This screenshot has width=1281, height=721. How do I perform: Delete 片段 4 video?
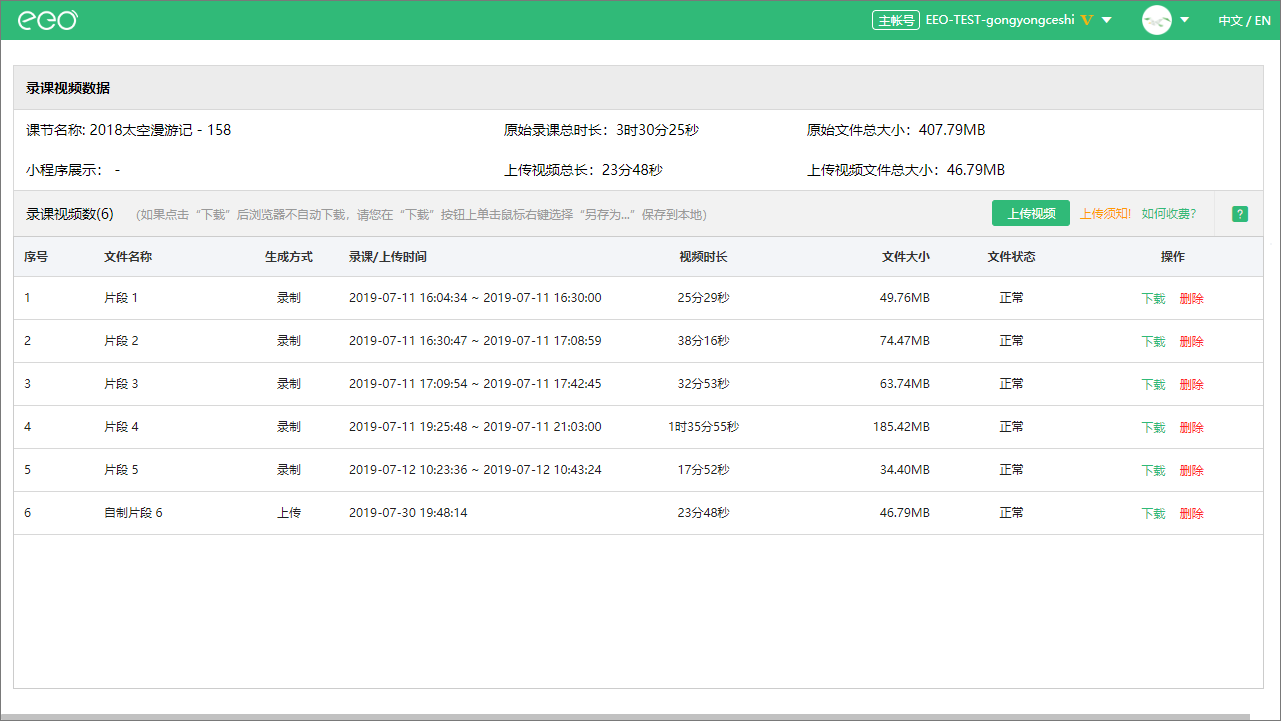pyautogui.click(x=1192, y=427)
